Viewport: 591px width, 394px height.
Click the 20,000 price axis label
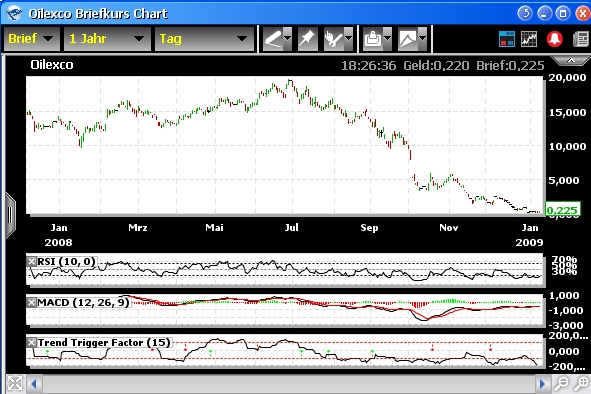[x=567, y=78]
